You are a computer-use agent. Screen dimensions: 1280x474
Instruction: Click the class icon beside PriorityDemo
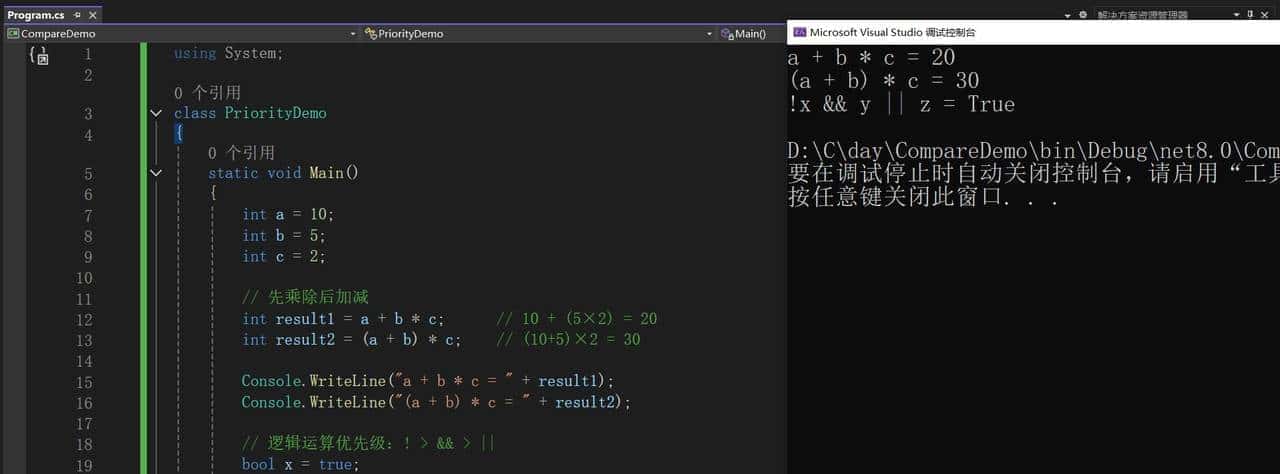coord(370,34)
